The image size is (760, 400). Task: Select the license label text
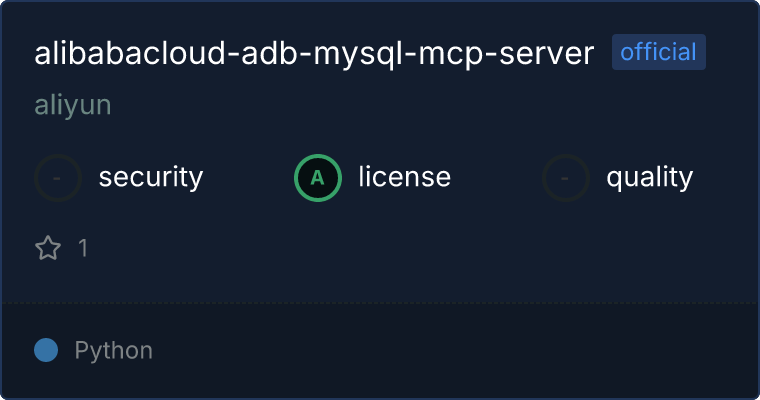pos(405,177)
